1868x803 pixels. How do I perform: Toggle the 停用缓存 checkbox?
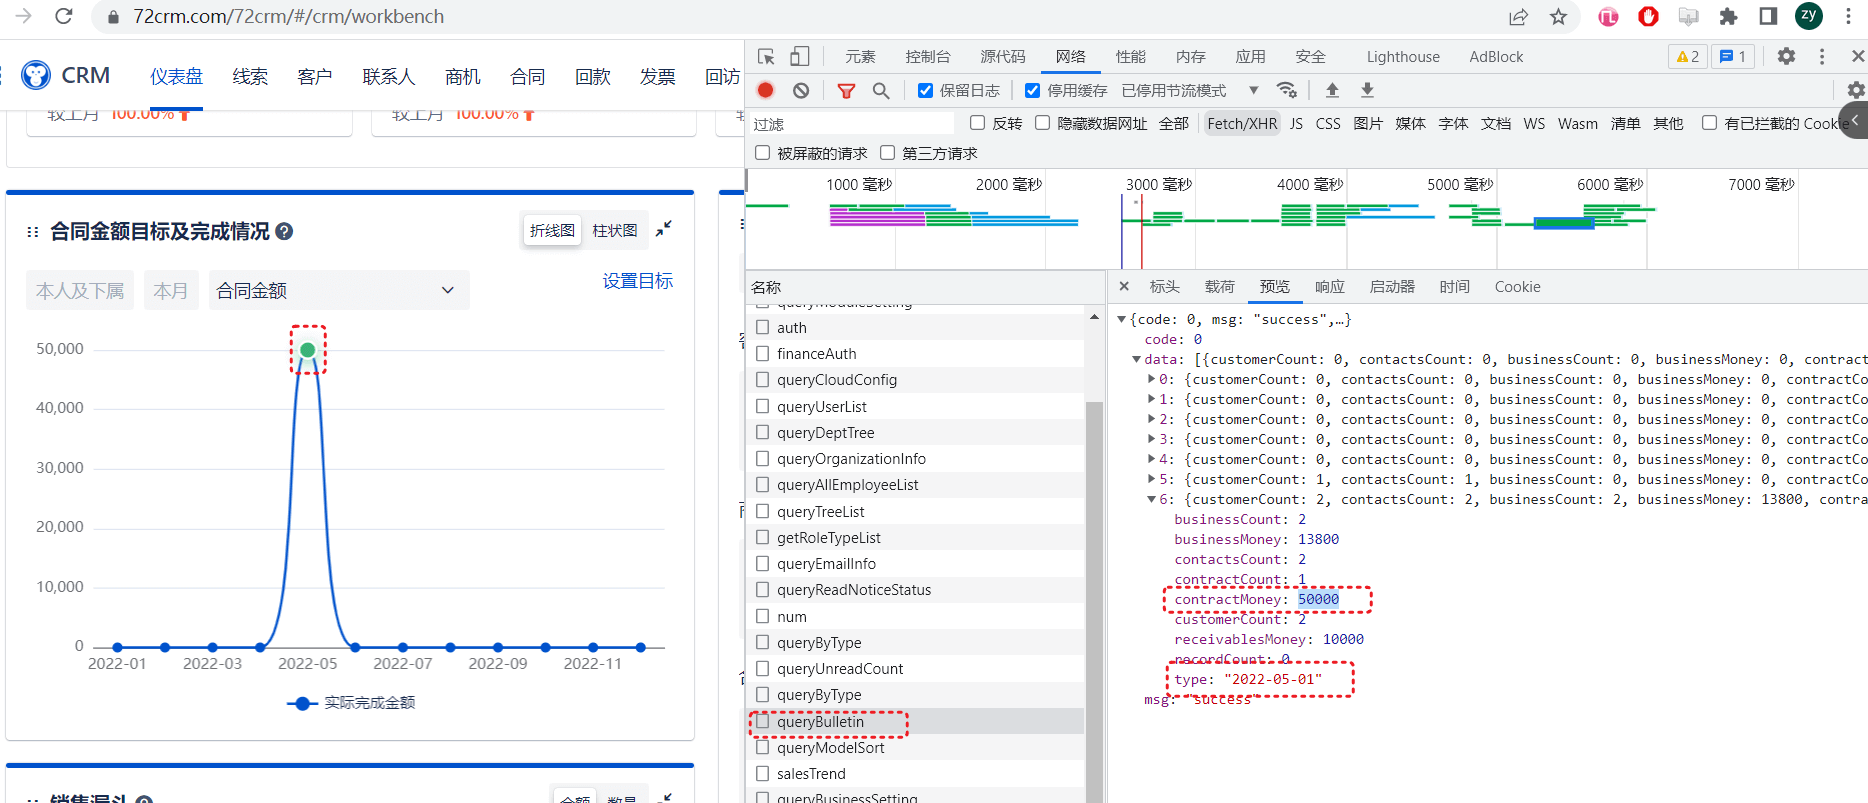[x=1033, y=90]
